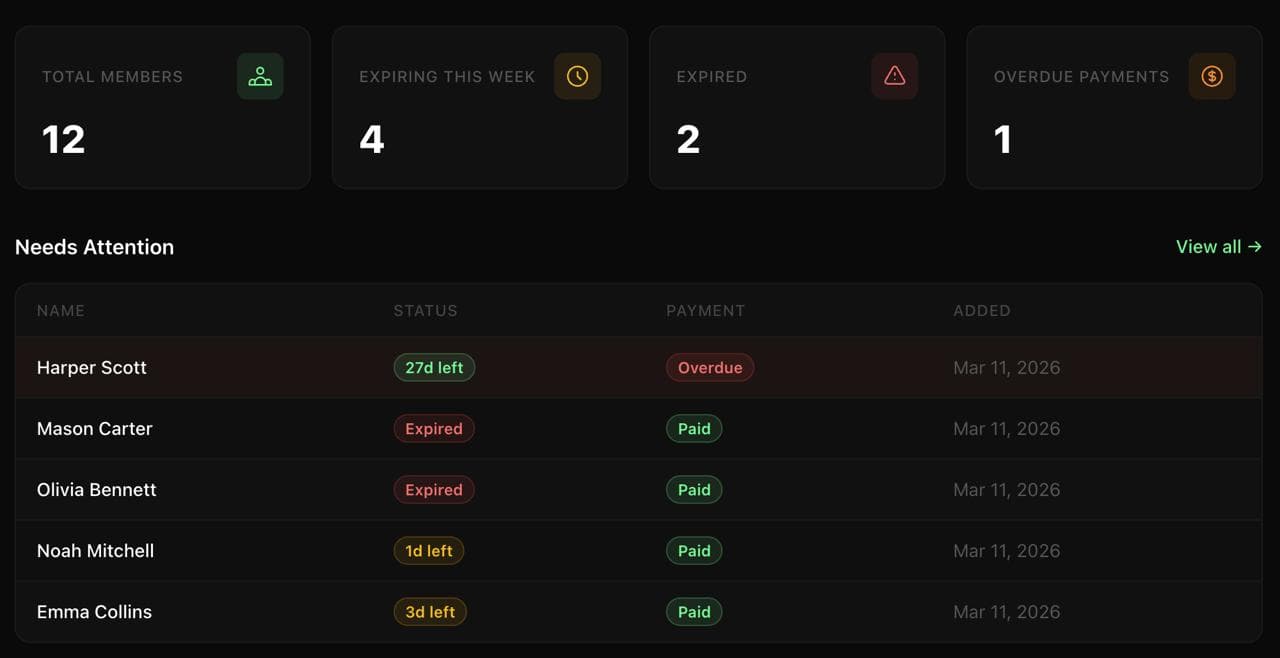The image size is (1280, 658).
Task: Click the 3d left badge for Emma Collins
Action: point(430,611)
